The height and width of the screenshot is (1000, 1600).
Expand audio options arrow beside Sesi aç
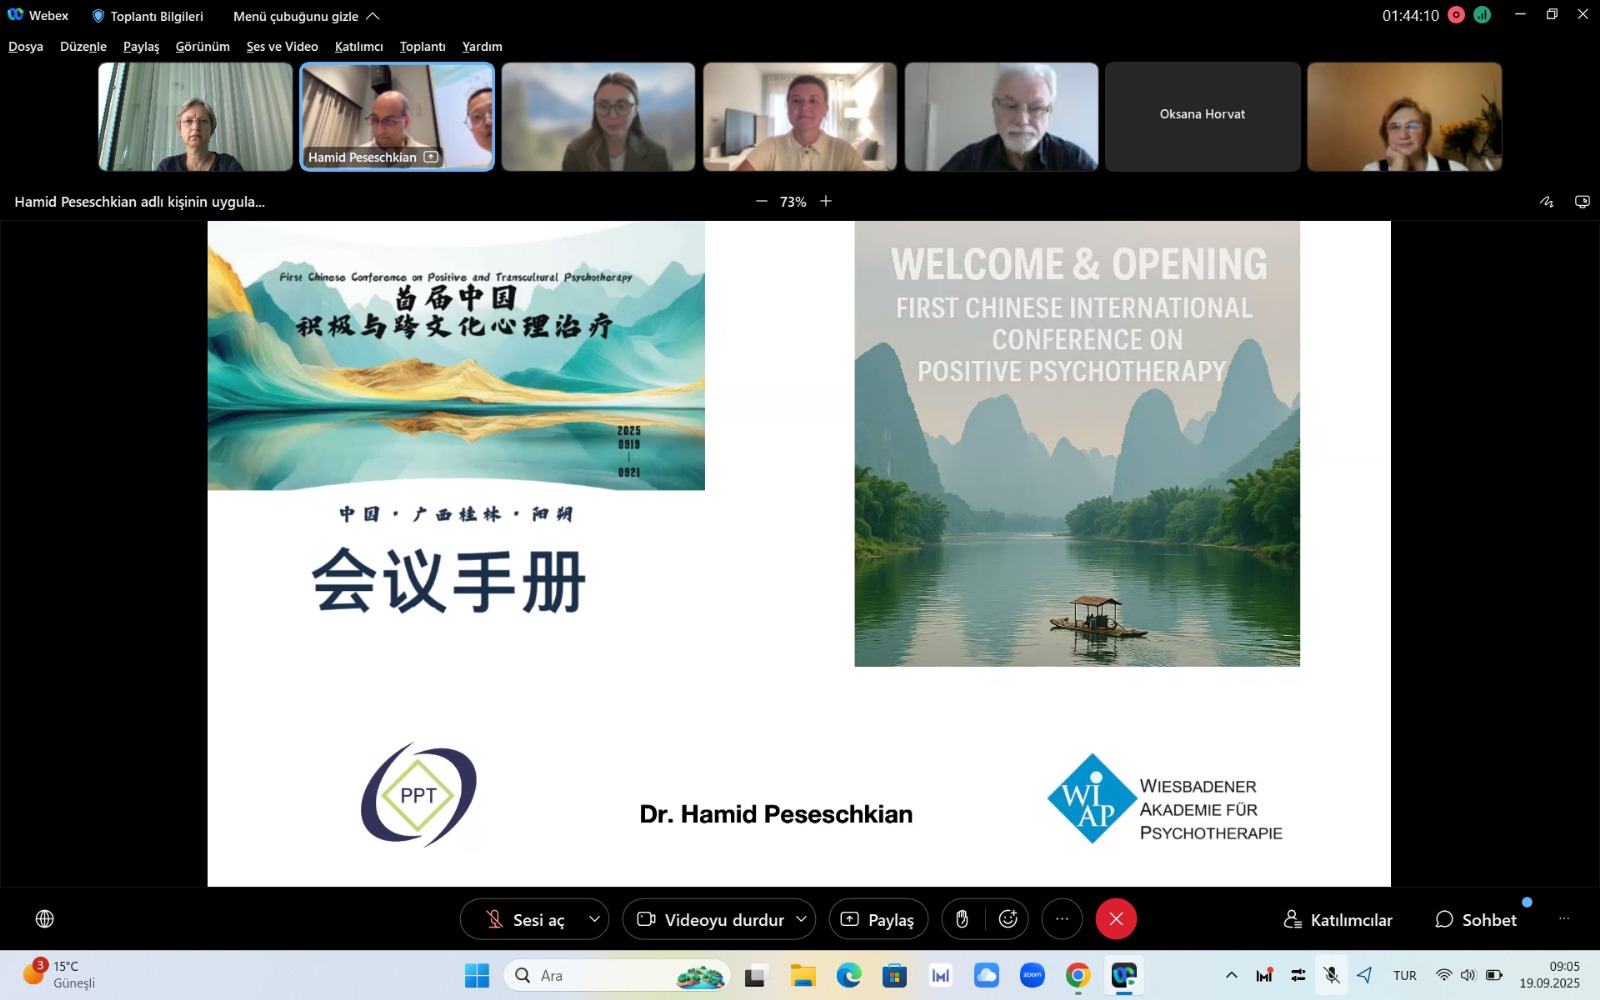click(x=594, y=919)
